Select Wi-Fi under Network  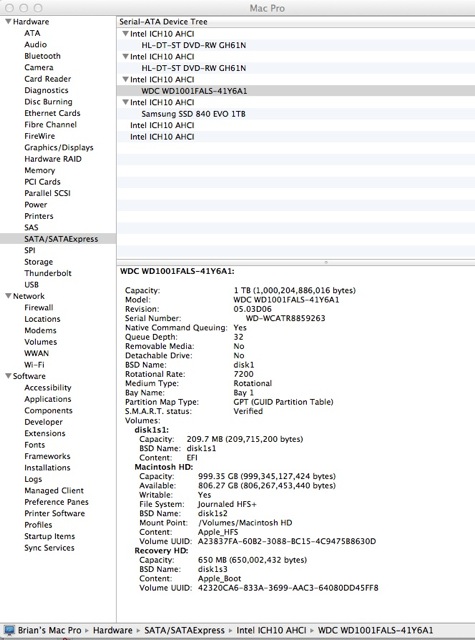coord(34,364)
